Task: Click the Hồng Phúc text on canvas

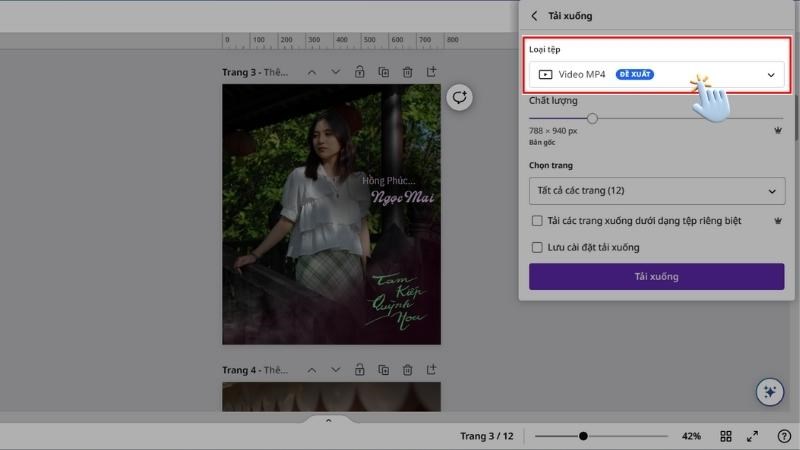Action: tap(389, 180)
